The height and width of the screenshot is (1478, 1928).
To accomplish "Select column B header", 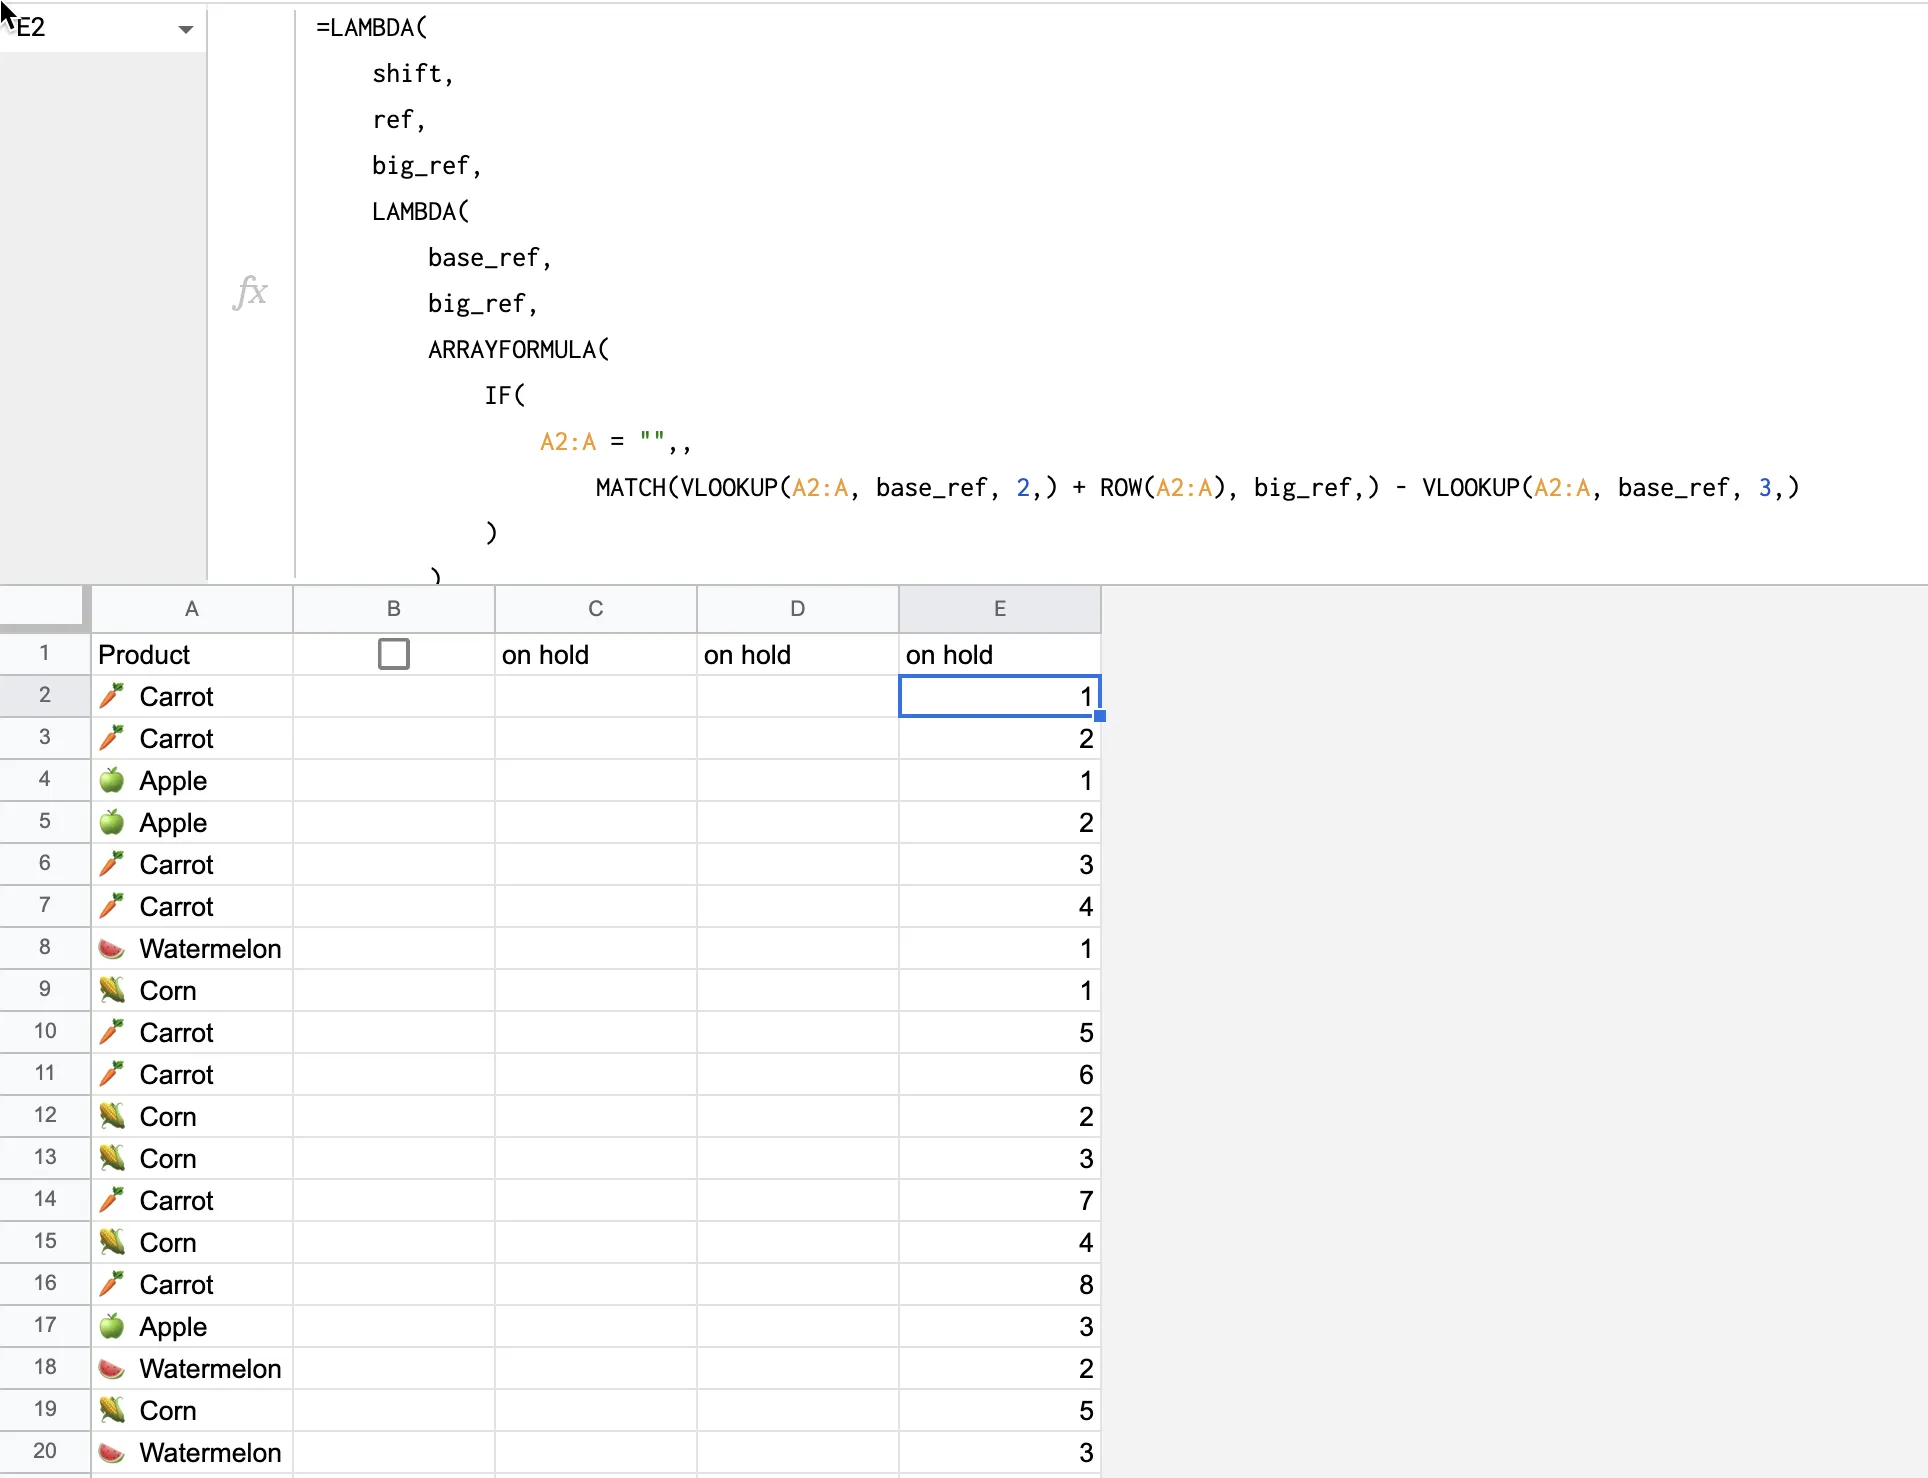I will pos(394,609).
